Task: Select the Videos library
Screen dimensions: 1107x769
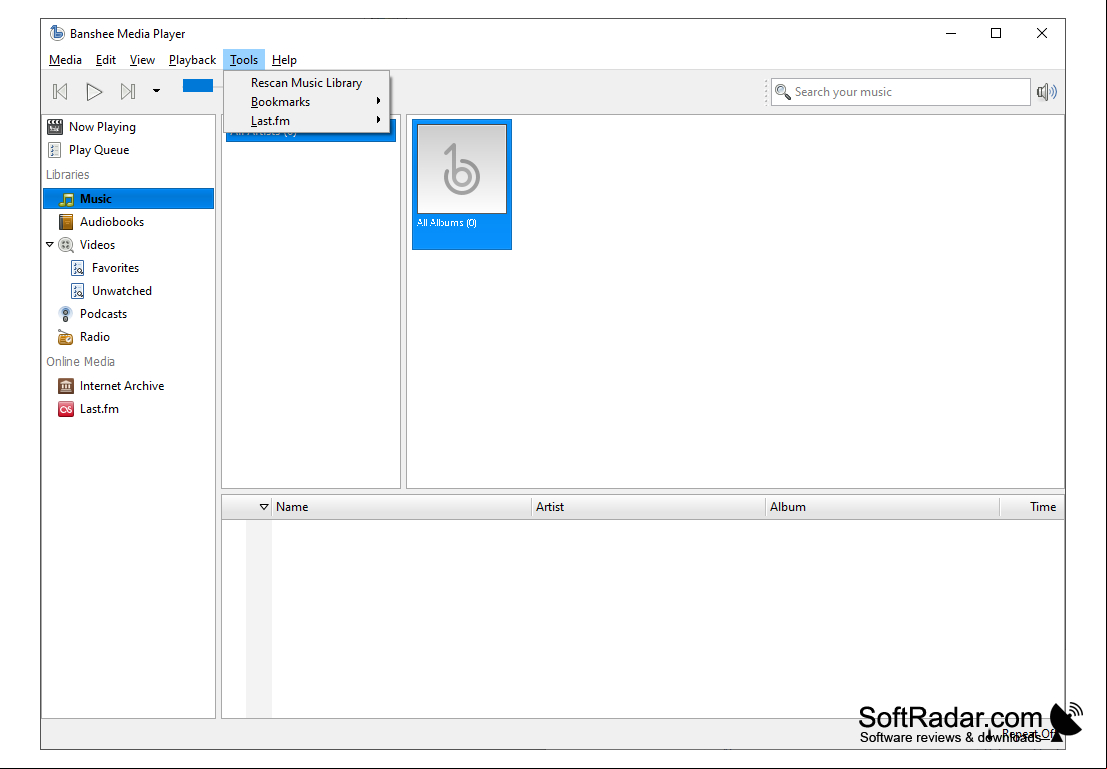Action: pos(128,245)
